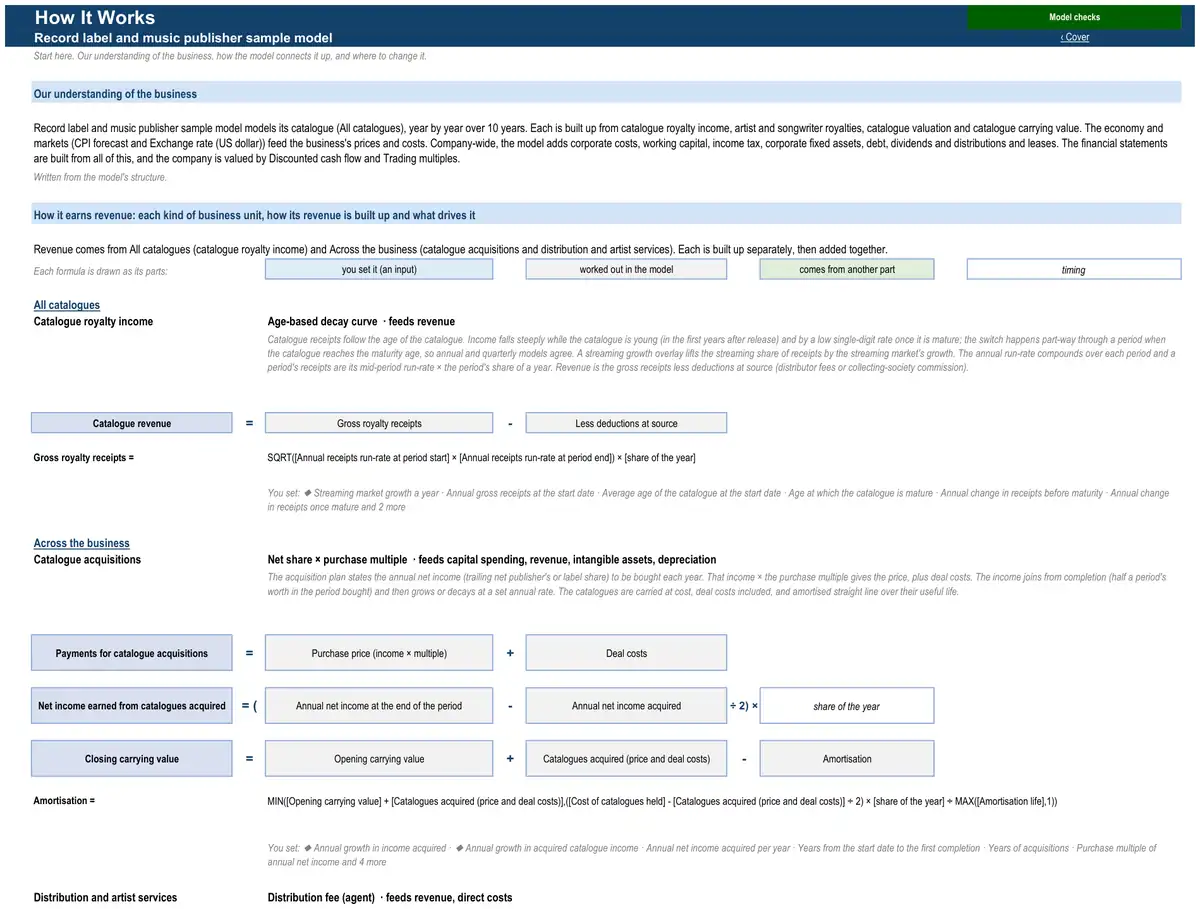Click the Amortisation box
Viewport: 1200px width, 909px height.
click(847, 759)
